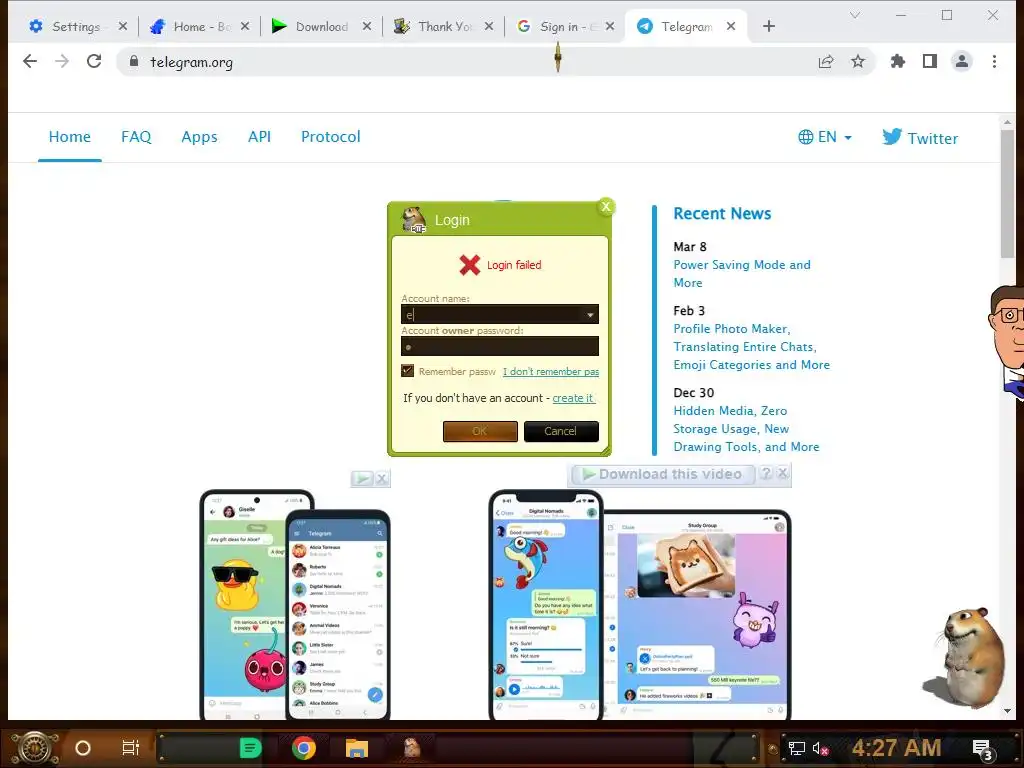Close the Settings browser tab
This screenshot has width=1024, height=768.
tap(123, 26)
